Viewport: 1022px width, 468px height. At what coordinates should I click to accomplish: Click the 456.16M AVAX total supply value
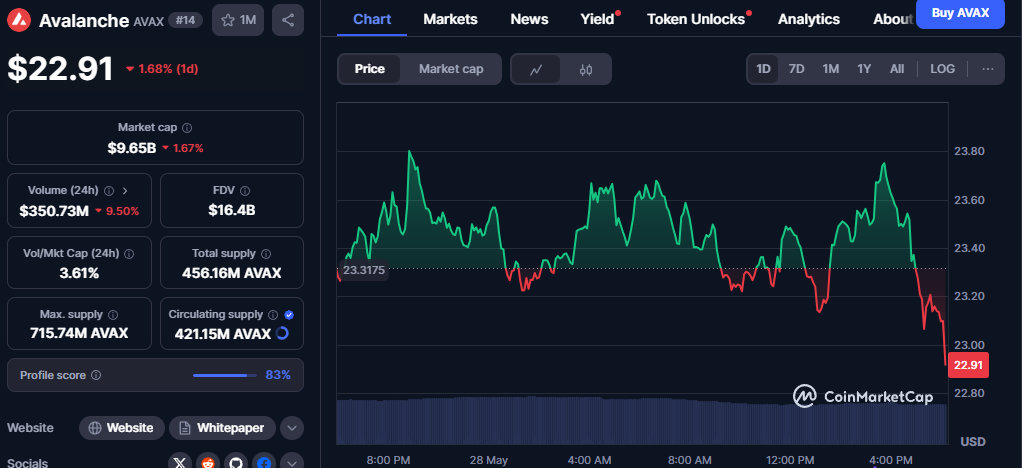(x=231, y=273)
